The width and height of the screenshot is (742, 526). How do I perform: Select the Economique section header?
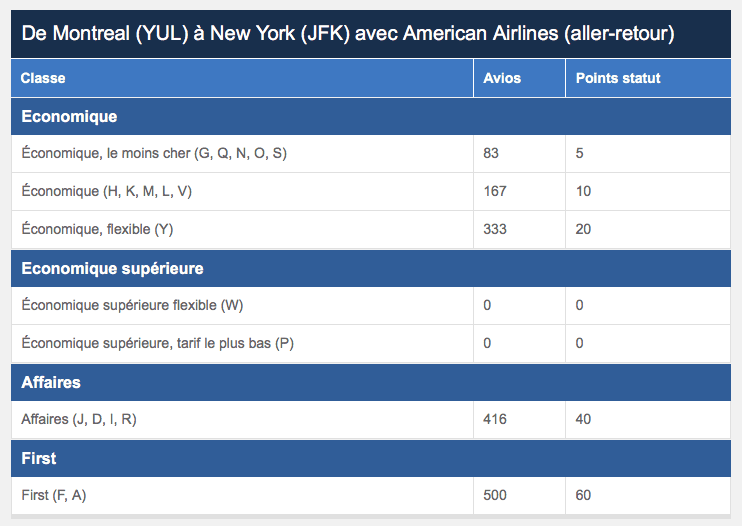(x=69, y=117)
